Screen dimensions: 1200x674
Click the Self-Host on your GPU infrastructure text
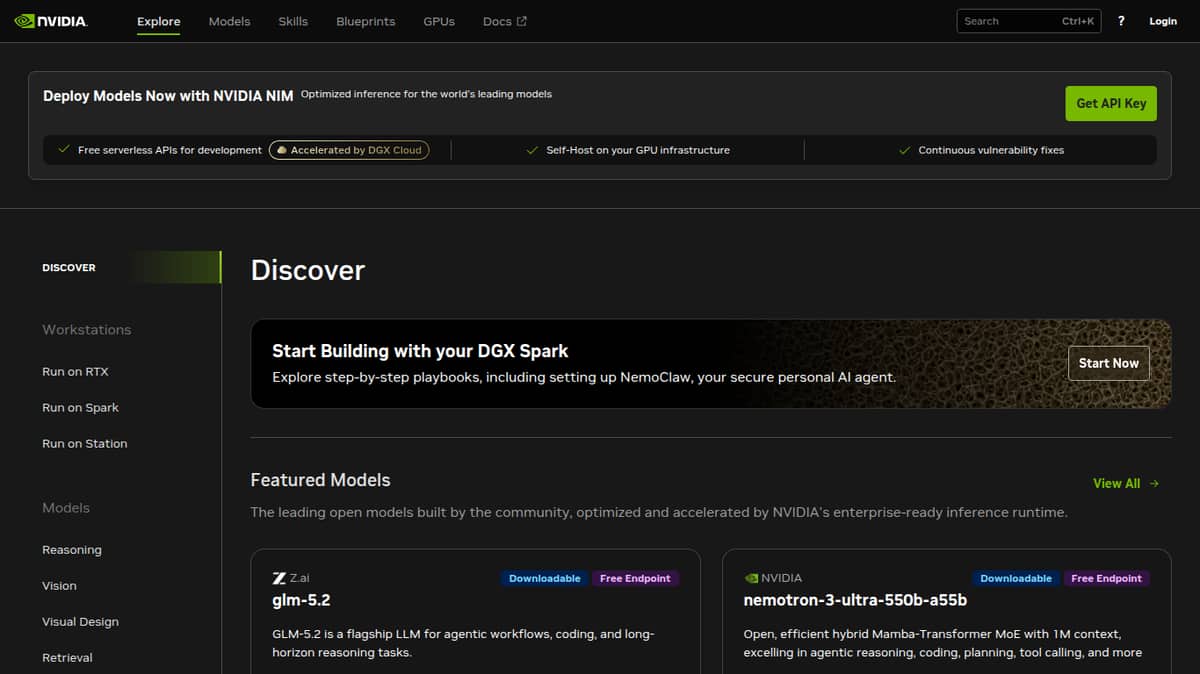(638, 150)
